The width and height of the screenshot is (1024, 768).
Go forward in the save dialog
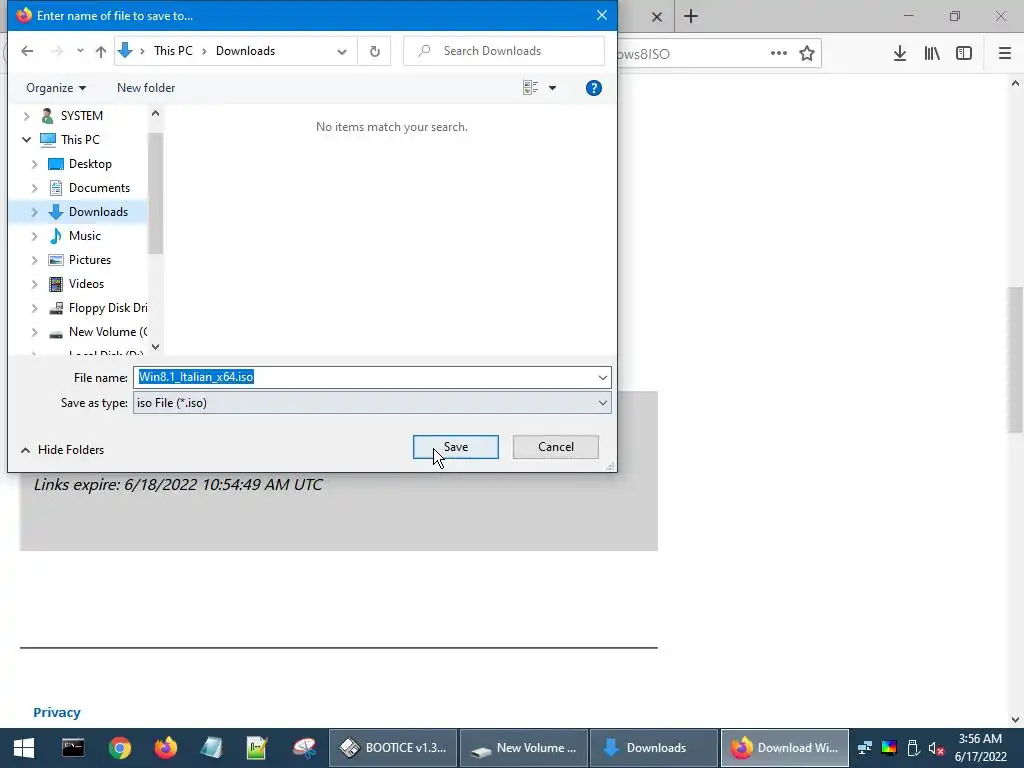point(57,51)
